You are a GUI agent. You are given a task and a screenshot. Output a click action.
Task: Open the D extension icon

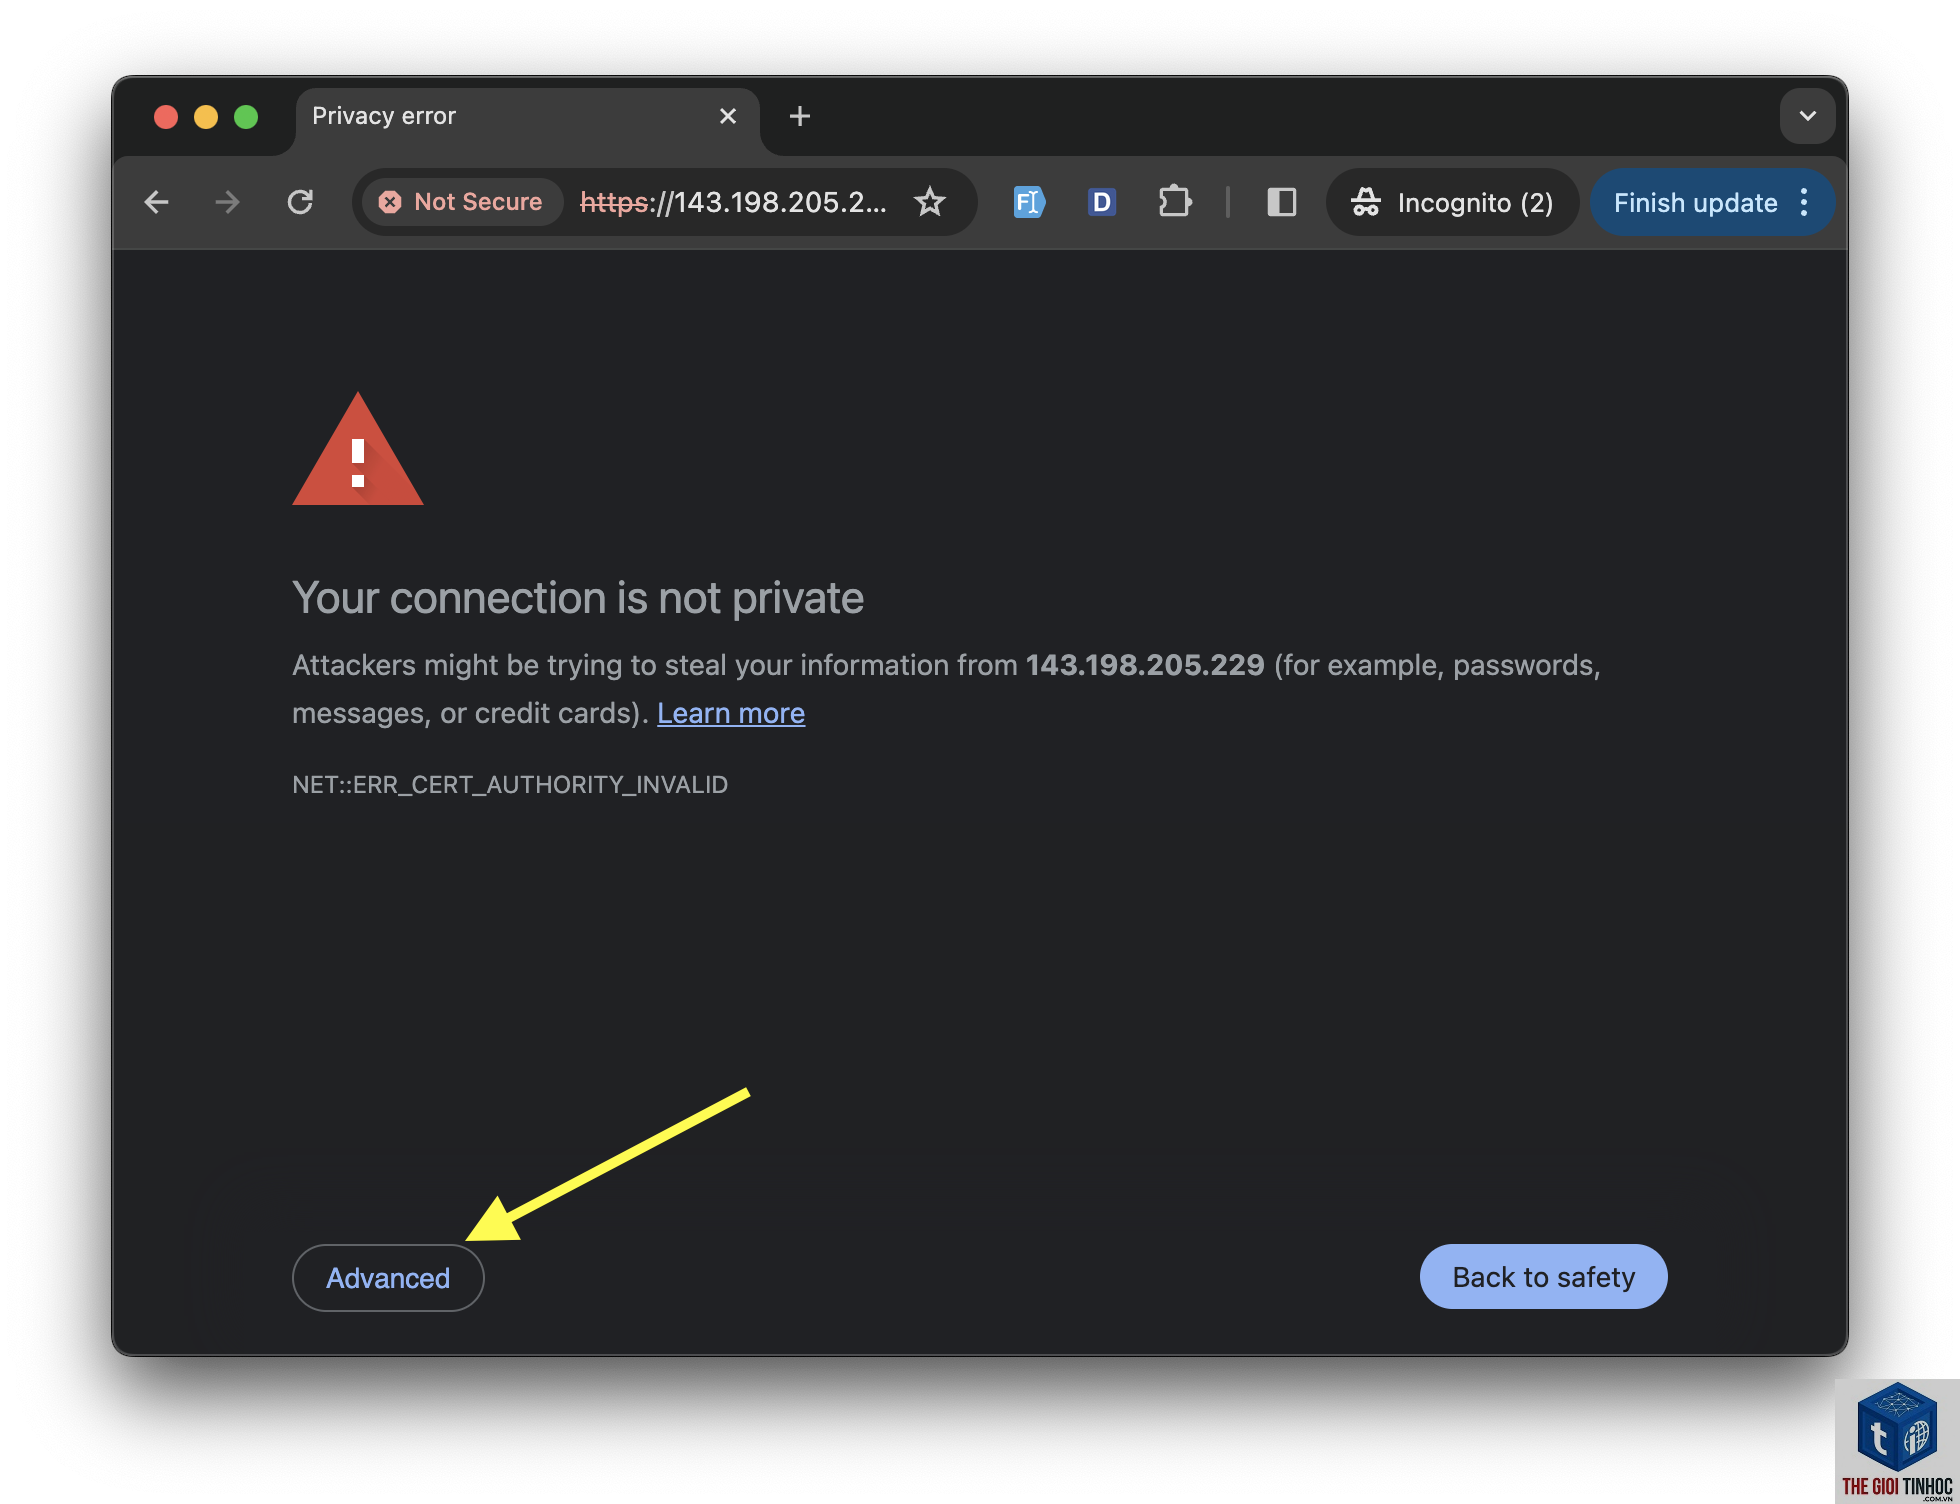[1101, 202]
